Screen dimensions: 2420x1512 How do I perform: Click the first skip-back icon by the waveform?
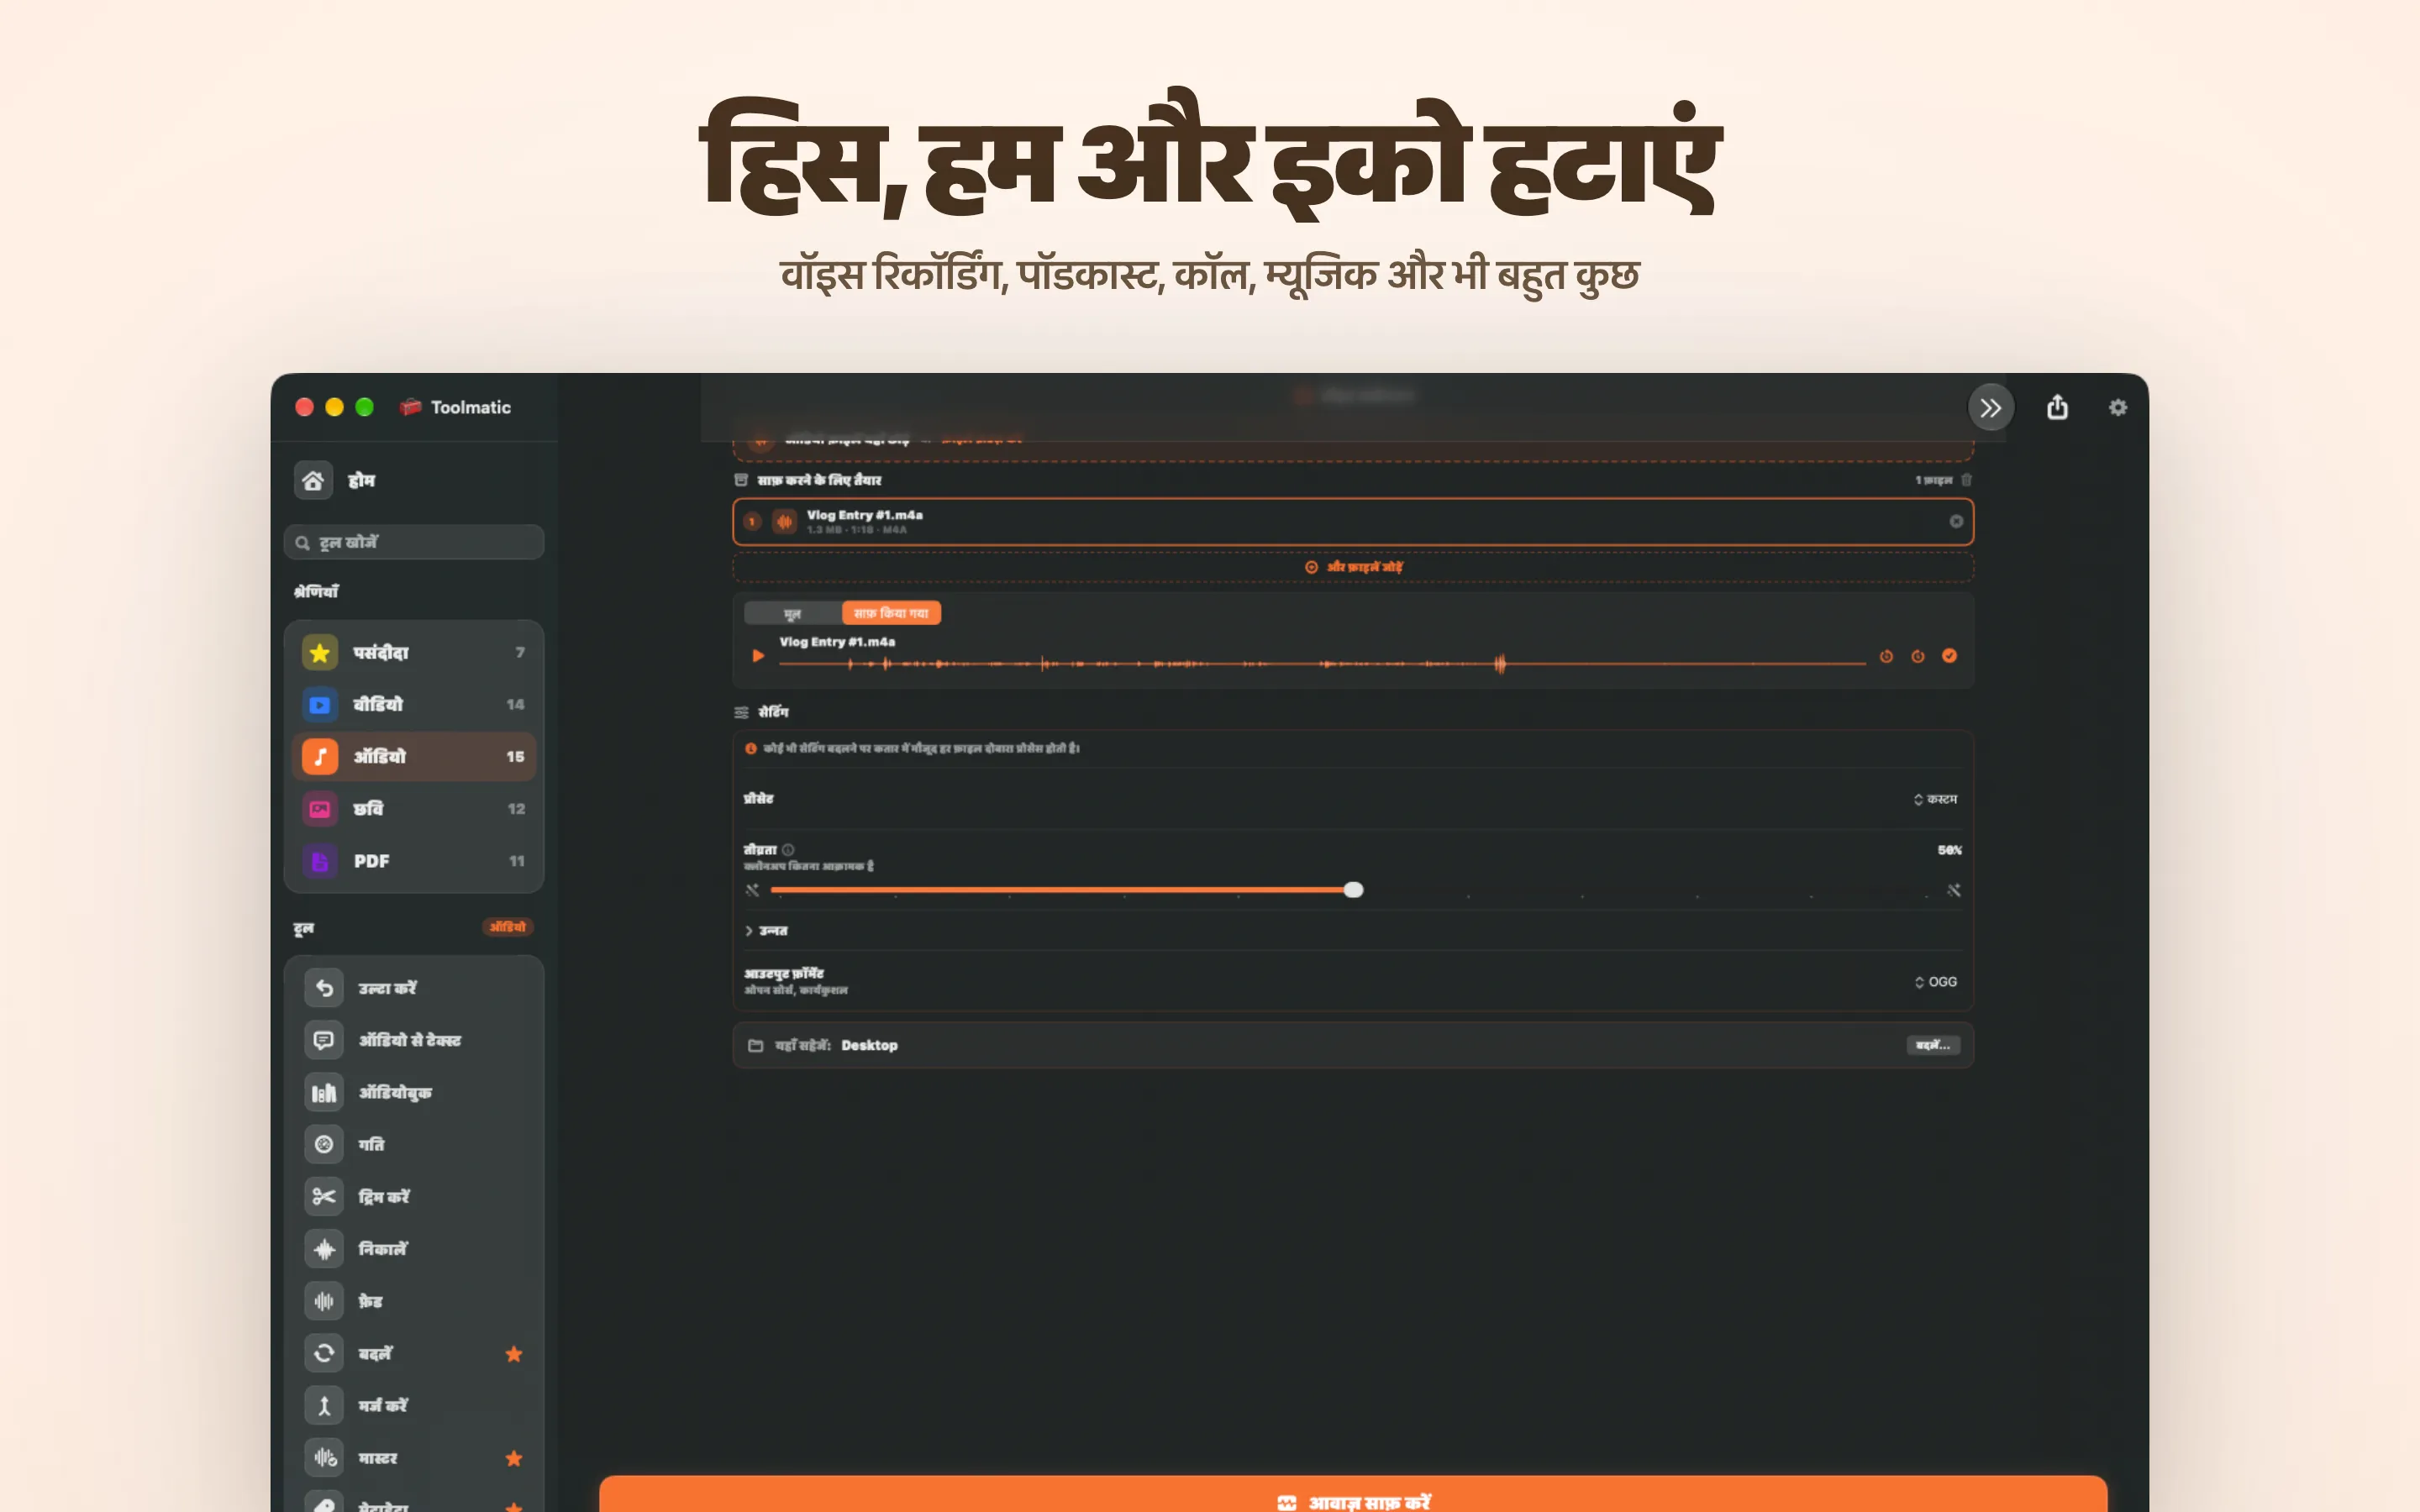pos(1886,656)
